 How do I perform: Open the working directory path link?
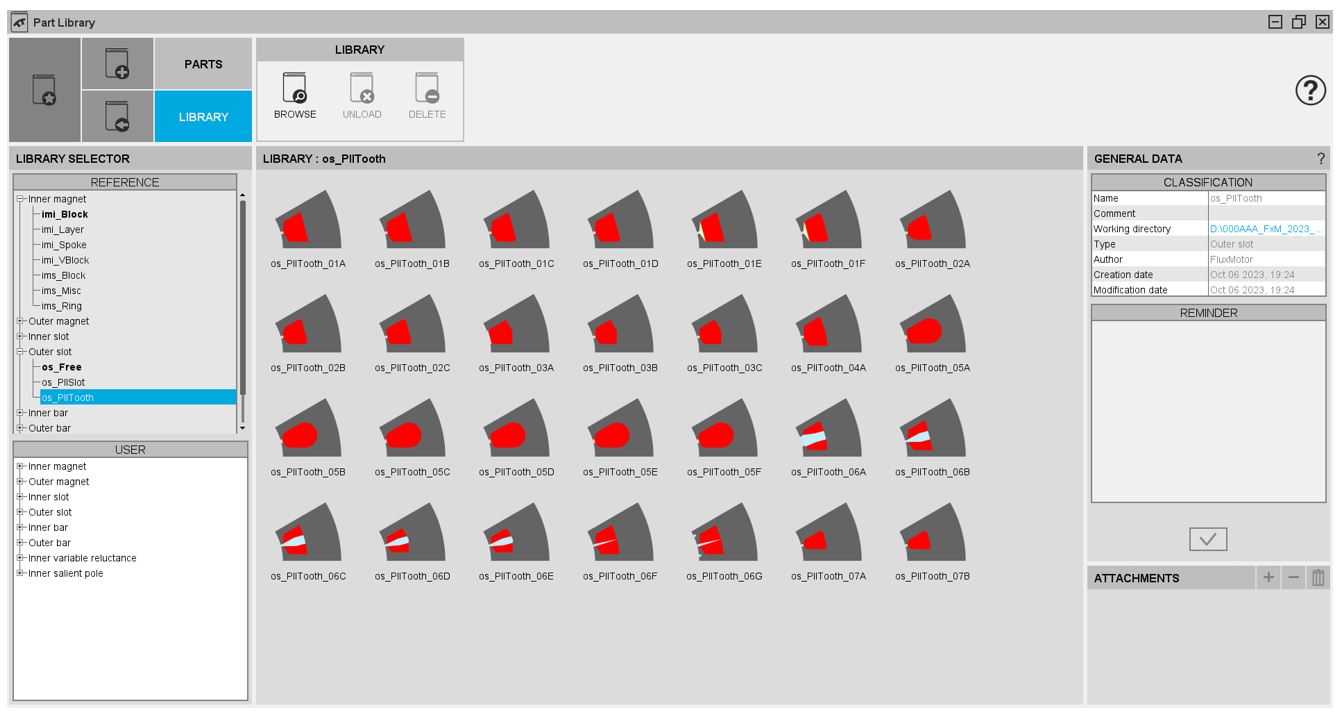tap(1266, 229)
